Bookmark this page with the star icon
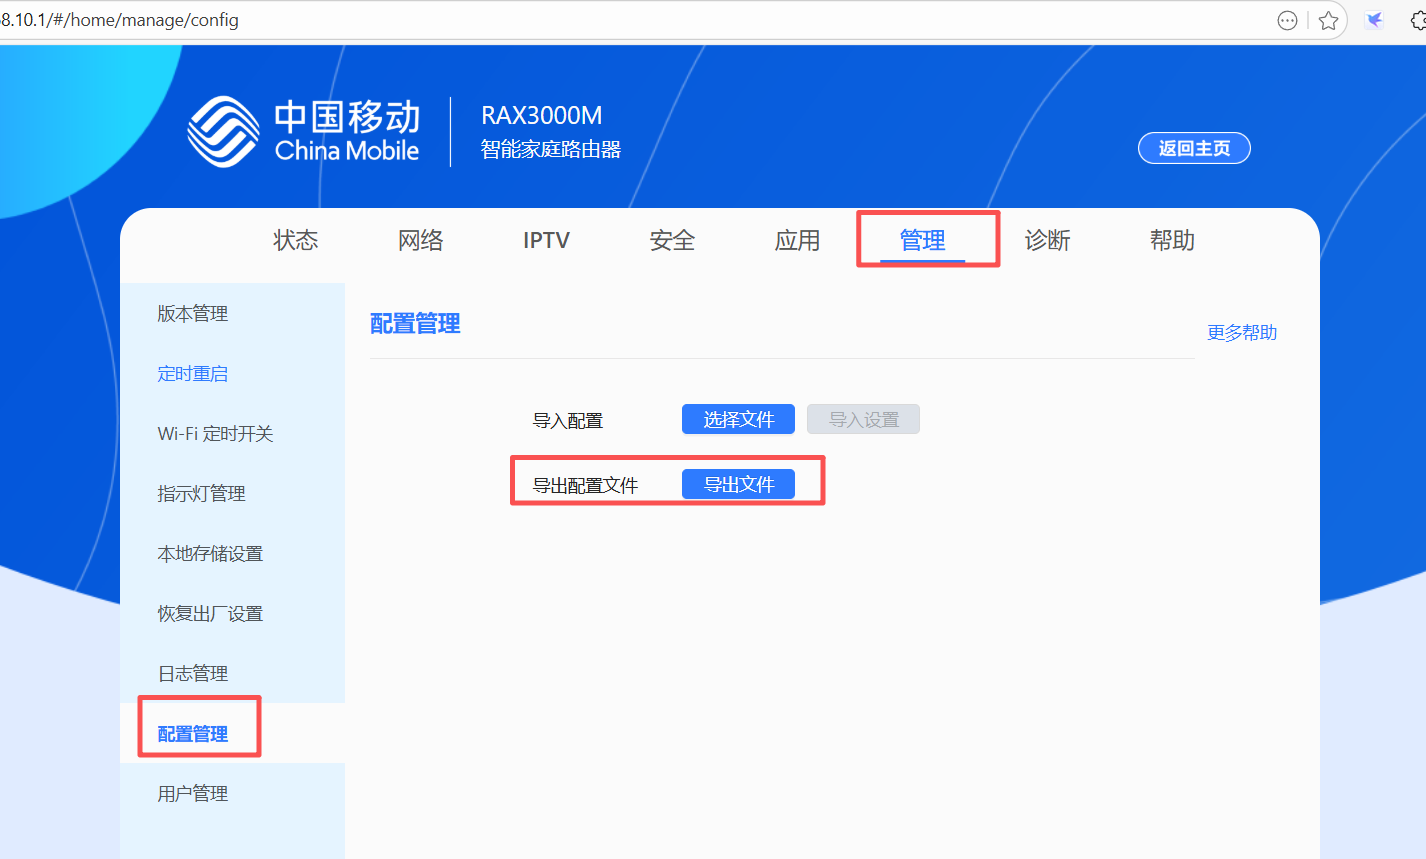Viewport: 1426px width, 859px height. 1328,20
